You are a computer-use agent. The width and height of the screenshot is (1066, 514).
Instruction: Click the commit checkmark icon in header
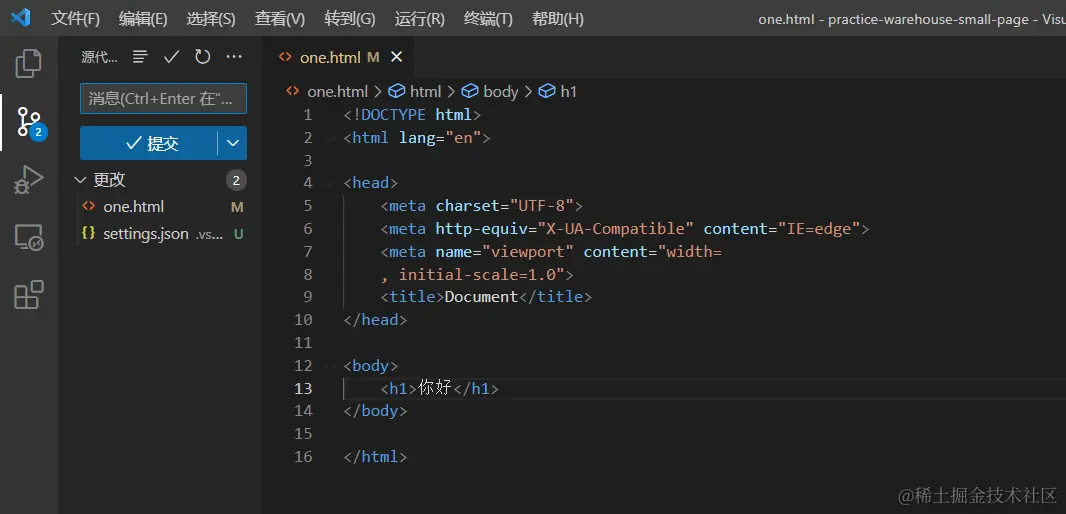tap(171, 57)
